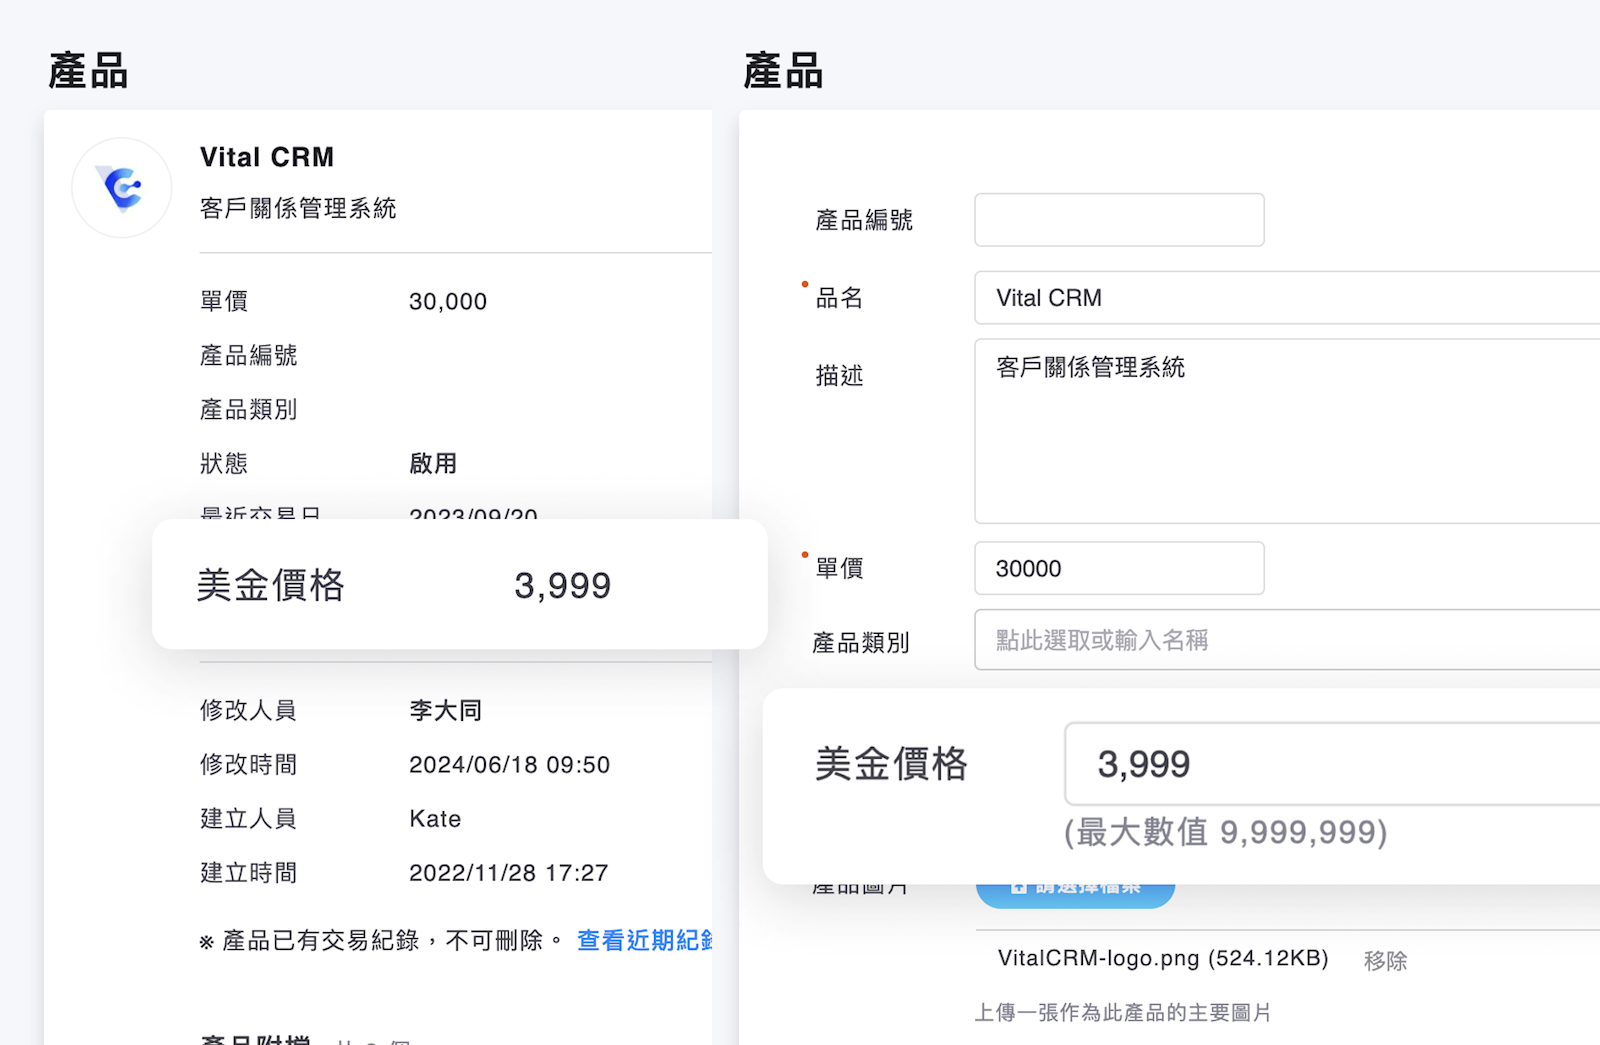
Task: Click the 客戶關係管理系統 subtitle under Vital CRM
Action: click(298, 208)
